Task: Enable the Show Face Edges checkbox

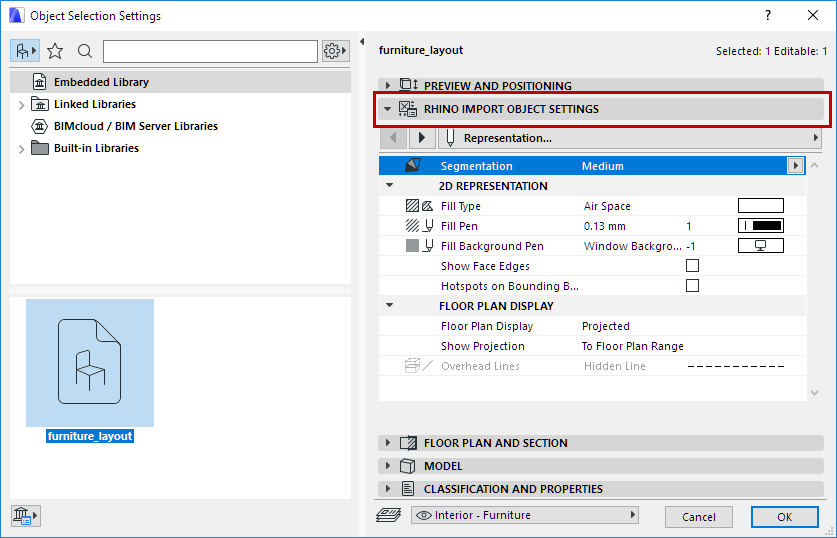Action: click(692, 266)
